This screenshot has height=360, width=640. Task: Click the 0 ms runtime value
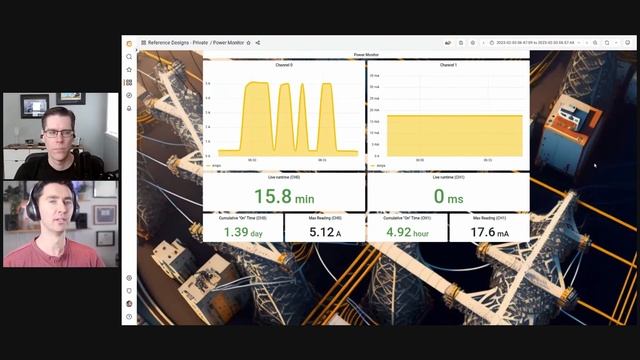(x=448, y=196)
